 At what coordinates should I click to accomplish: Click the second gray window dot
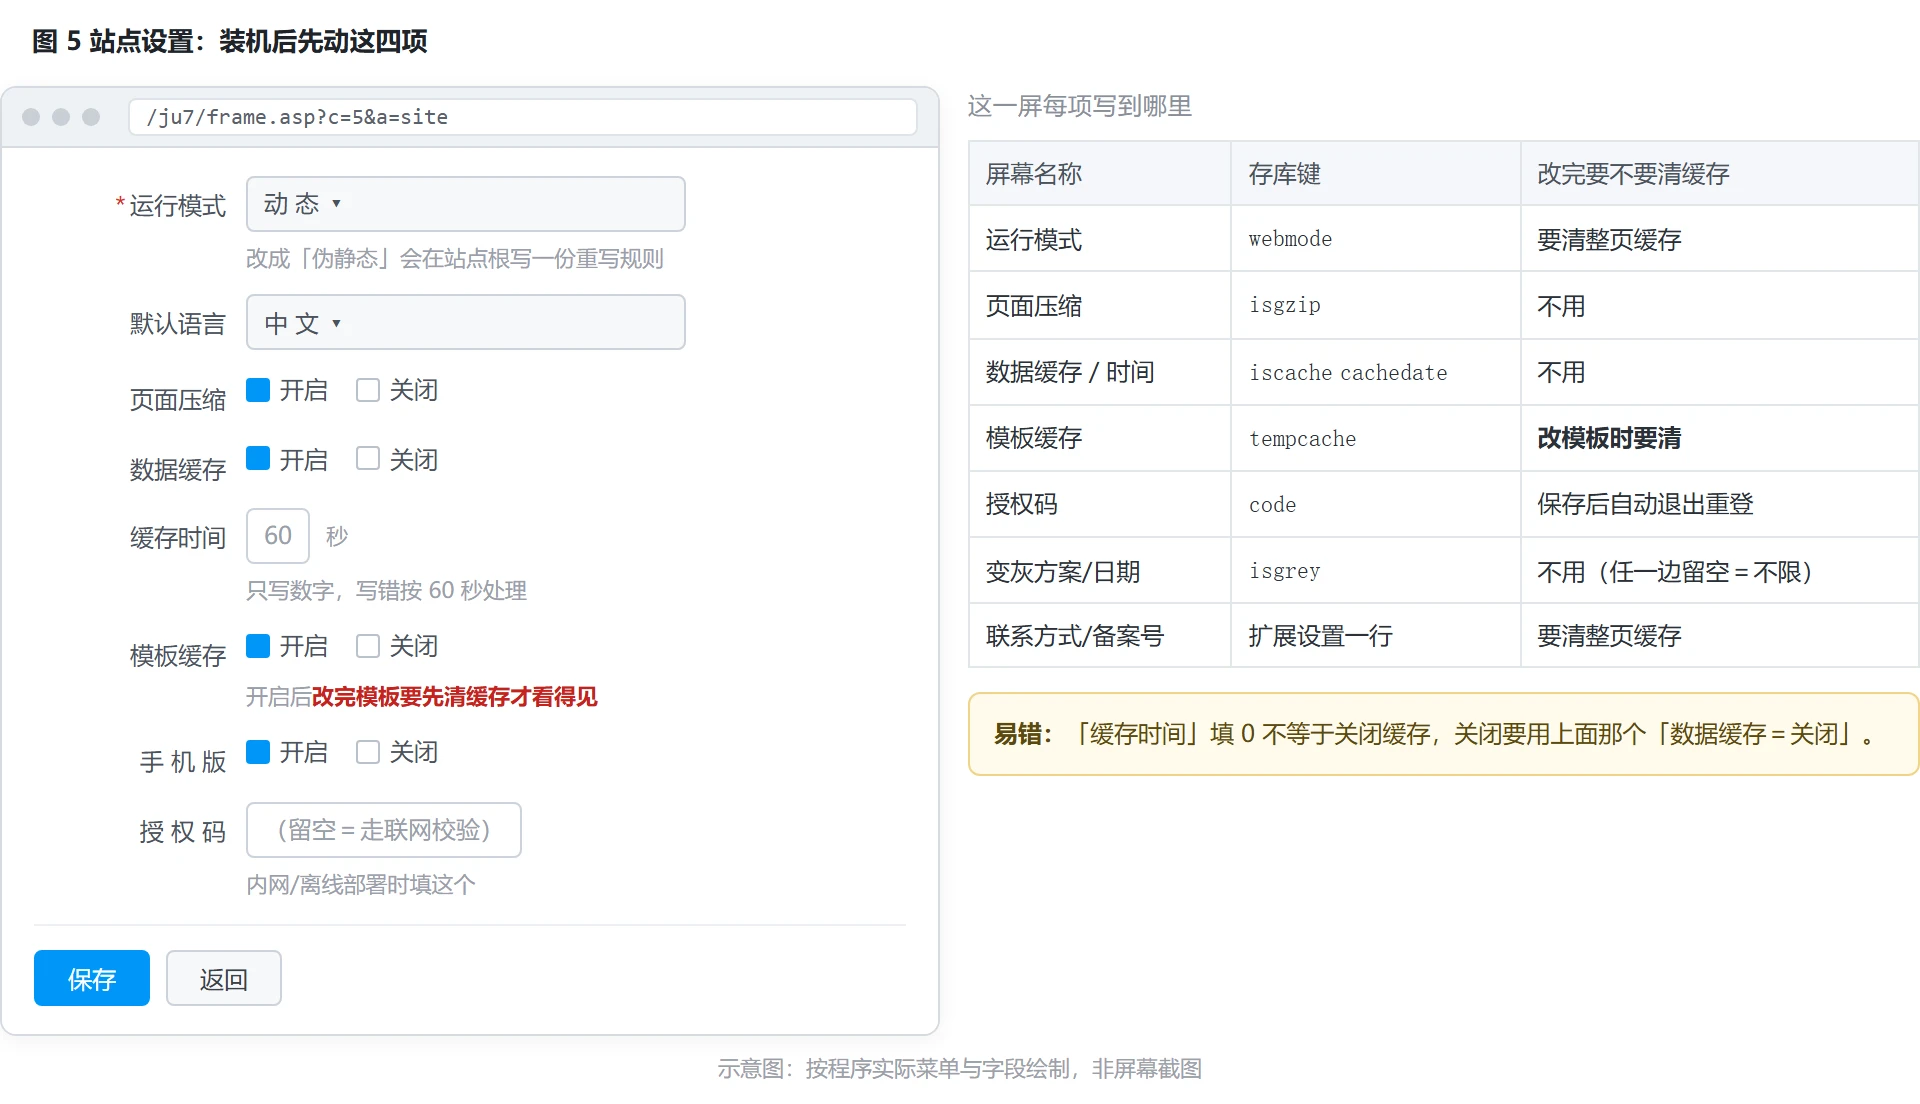[x=61, y=117]
